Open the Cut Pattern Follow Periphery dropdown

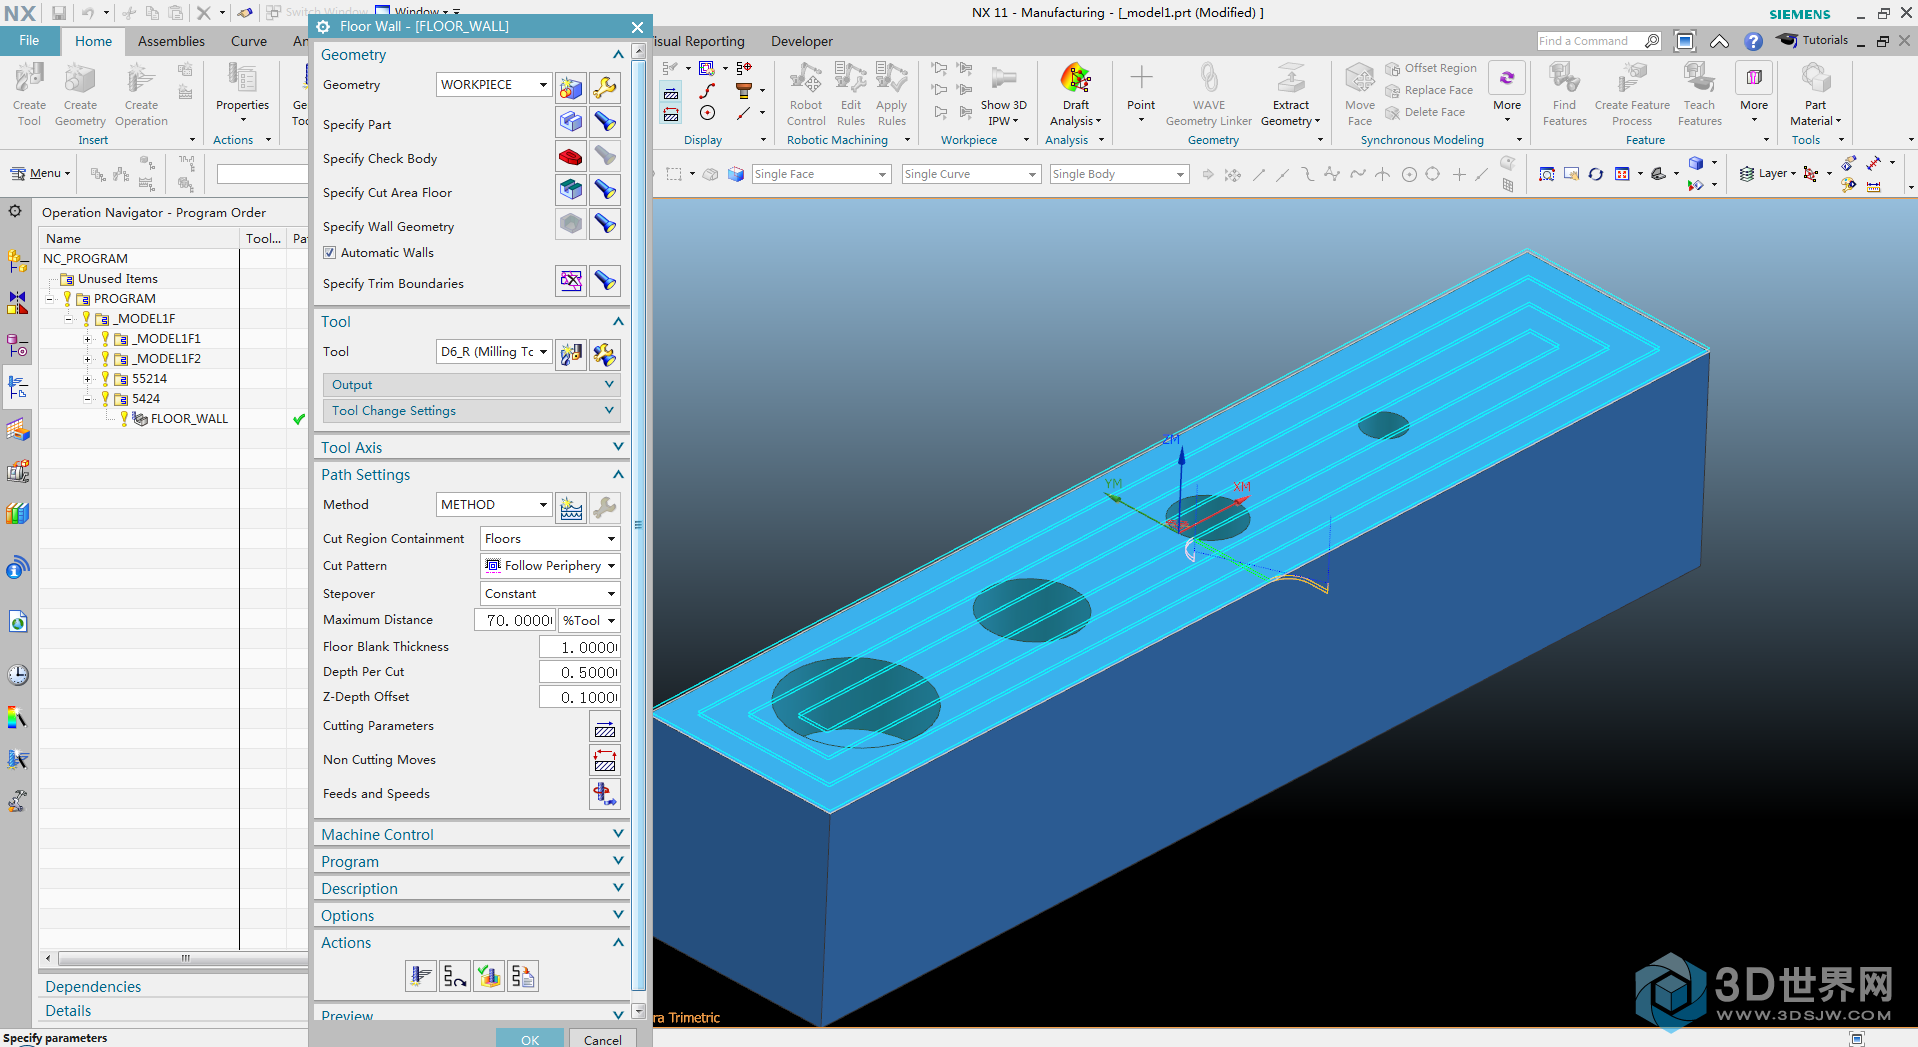click(x=550, y=566)
